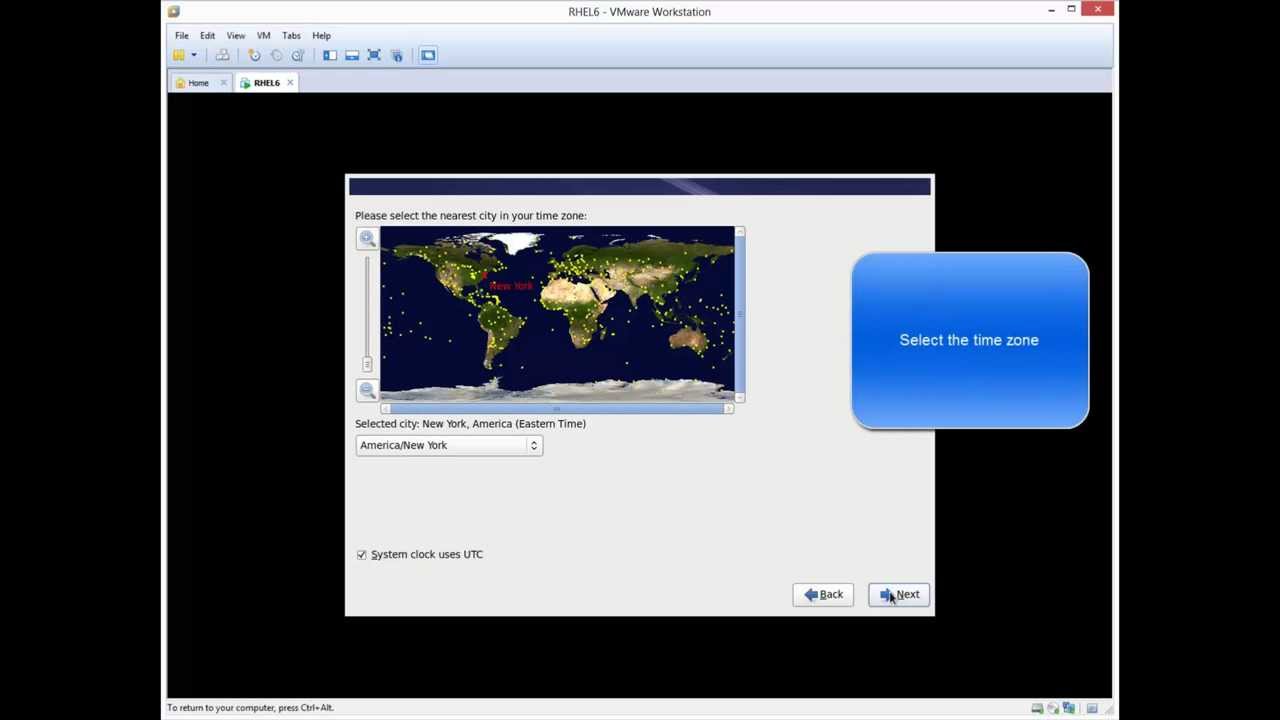Revert the VM to its snapshot
Screen dimensions: 1280x720
click(x=276, y=55)
